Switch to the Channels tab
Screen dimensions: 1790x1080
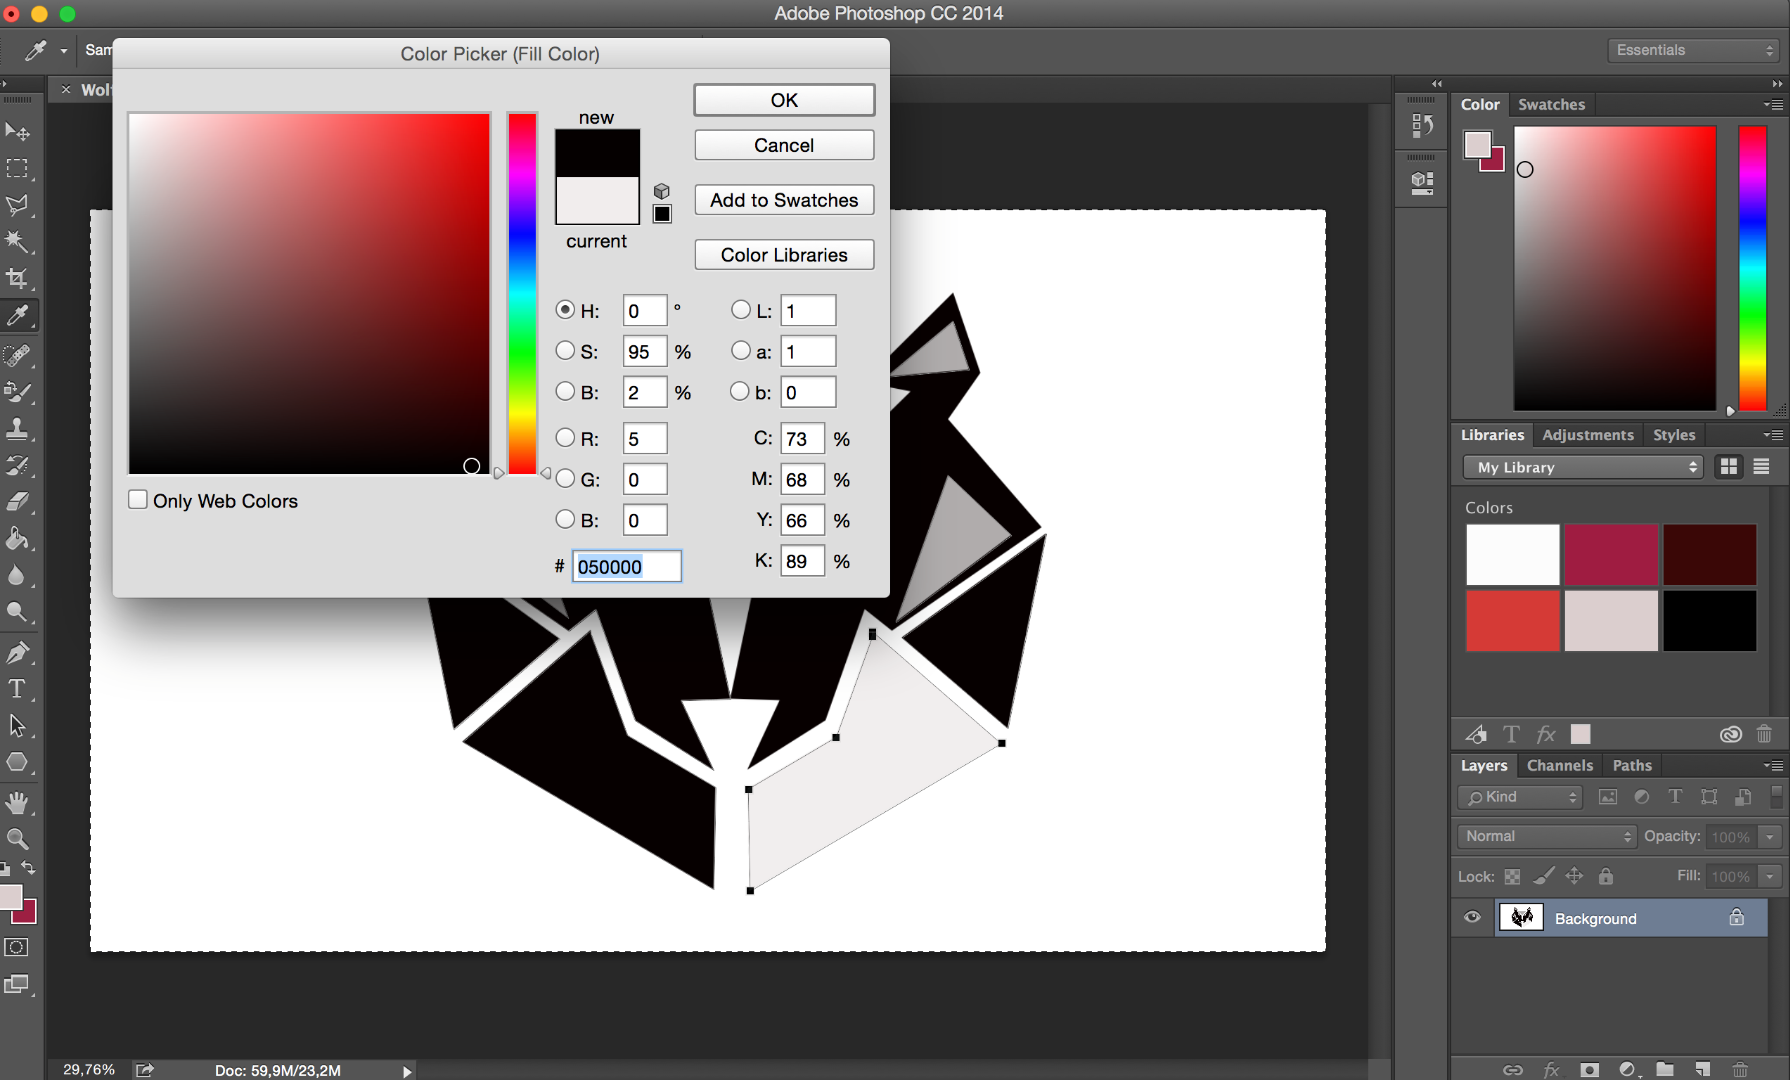point(1559,765)
